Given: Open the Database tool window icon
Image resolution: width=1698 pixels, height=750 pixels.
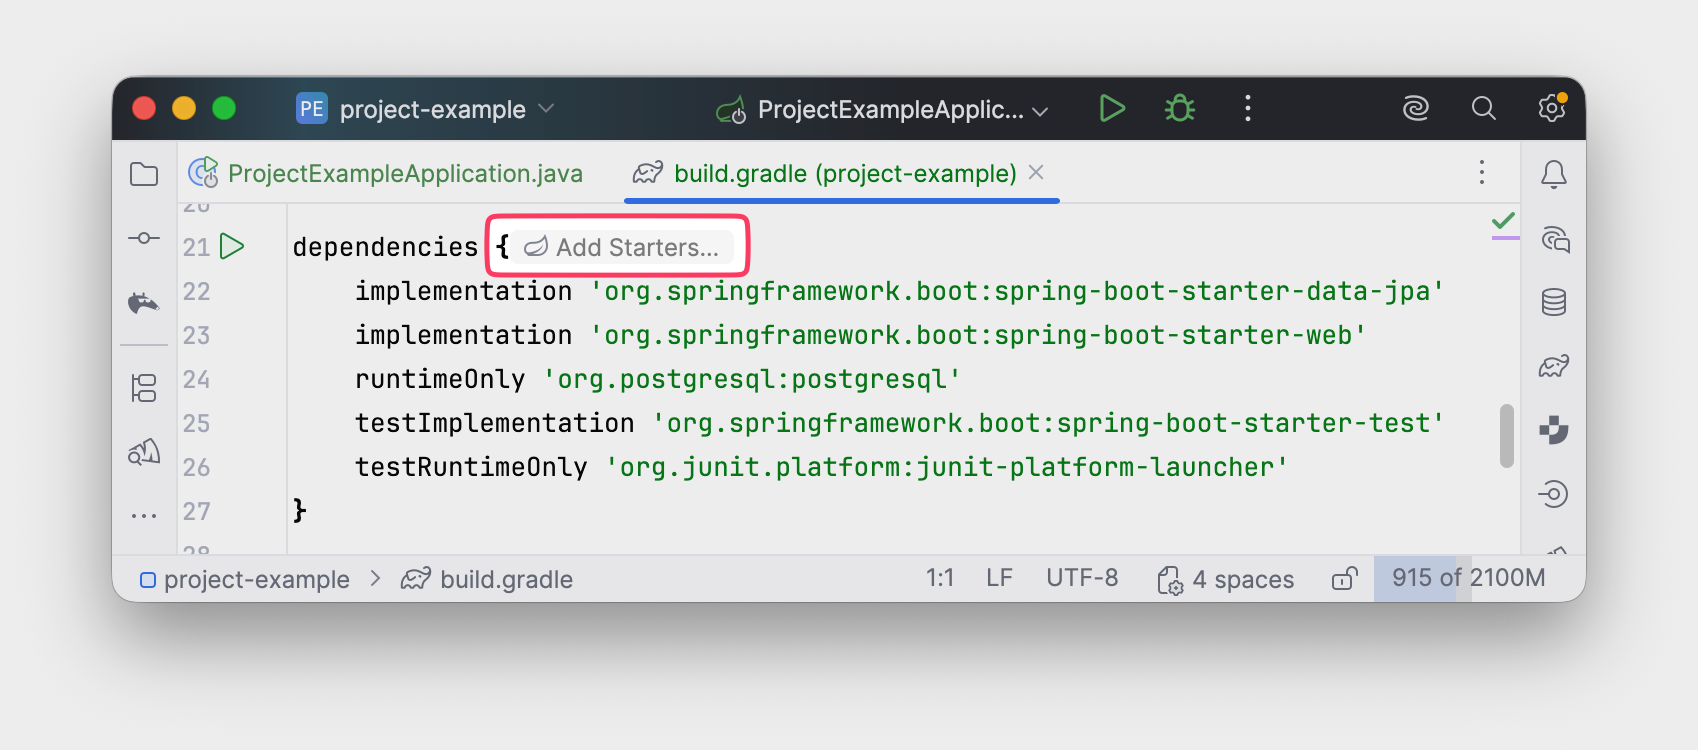Looking at the screenshot, I should [1553, 302].
